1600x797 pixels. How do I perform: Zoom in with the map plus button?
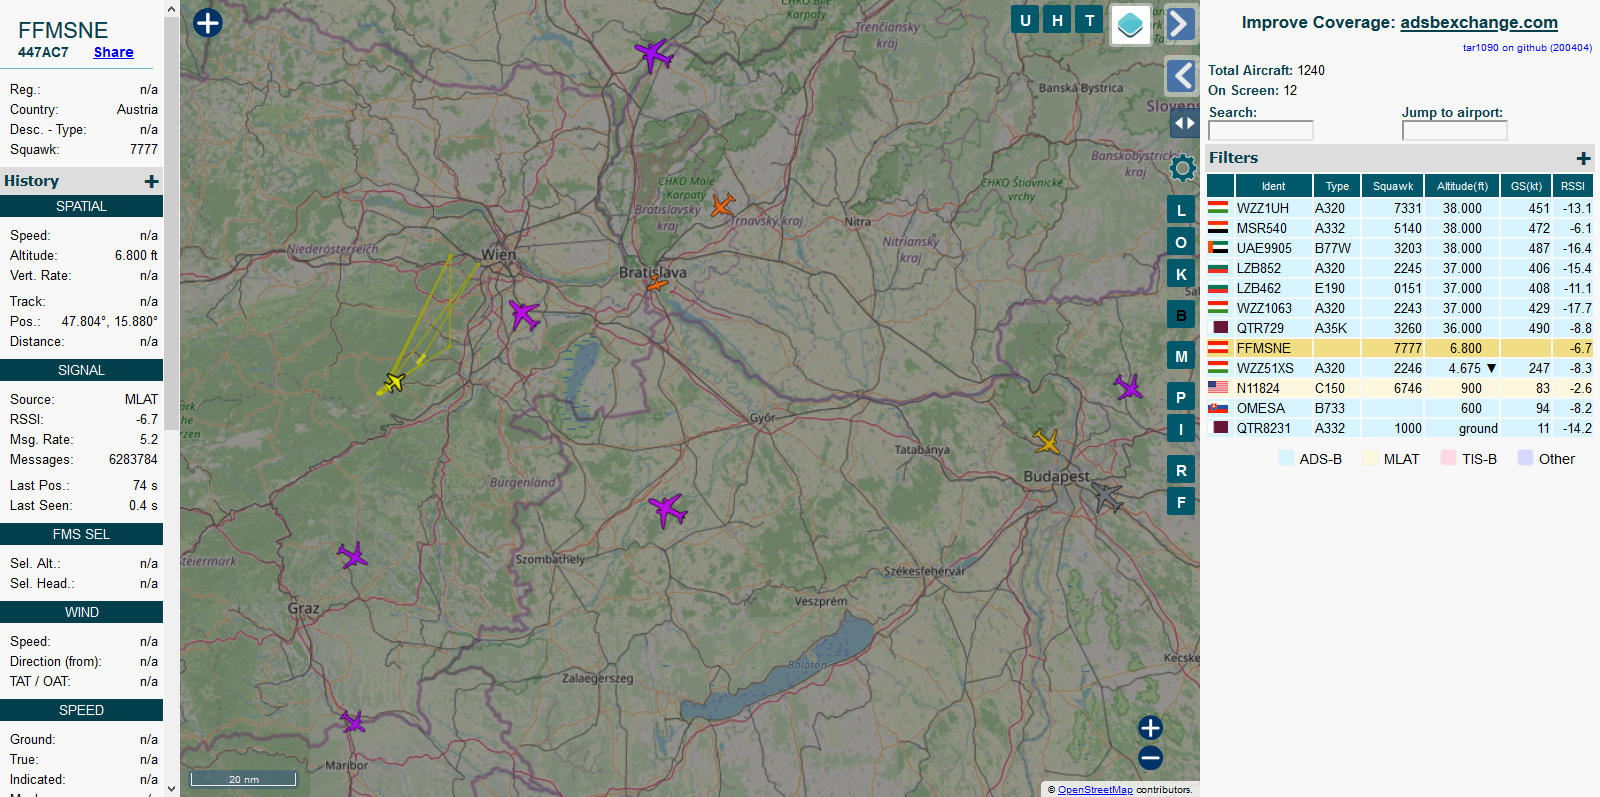[1150, 728]
